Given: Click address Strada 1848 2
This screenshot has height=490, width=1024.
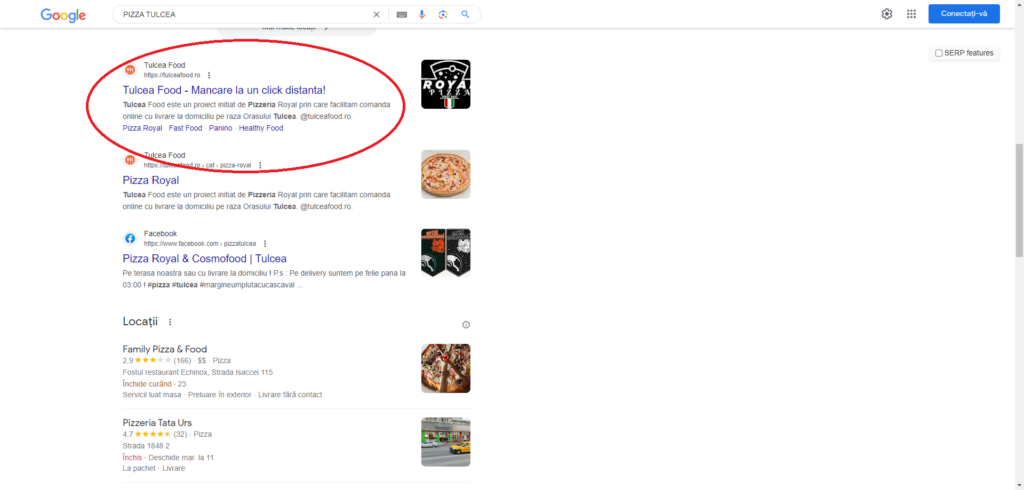Looking at the screenshot, I should (x=146, y=446).
